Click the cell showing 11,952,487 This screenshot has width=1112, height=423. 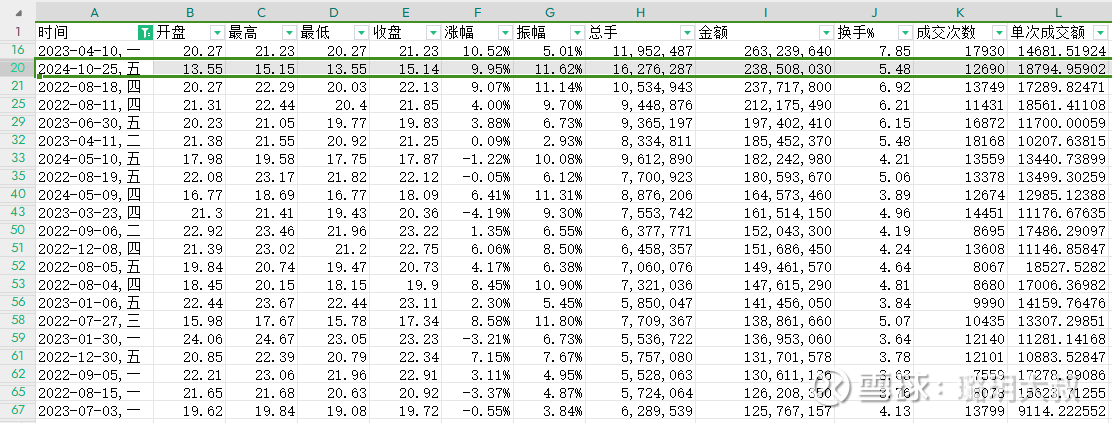point(641,50)
